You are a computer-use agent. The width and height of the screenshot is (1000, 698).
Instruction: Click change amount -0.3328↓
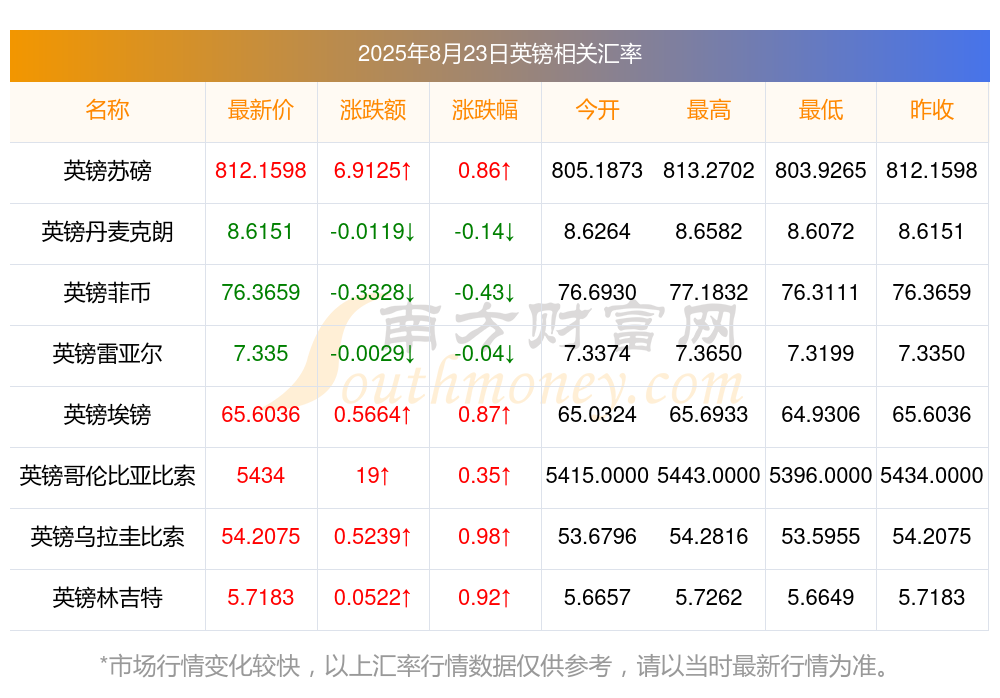point(372,292)
